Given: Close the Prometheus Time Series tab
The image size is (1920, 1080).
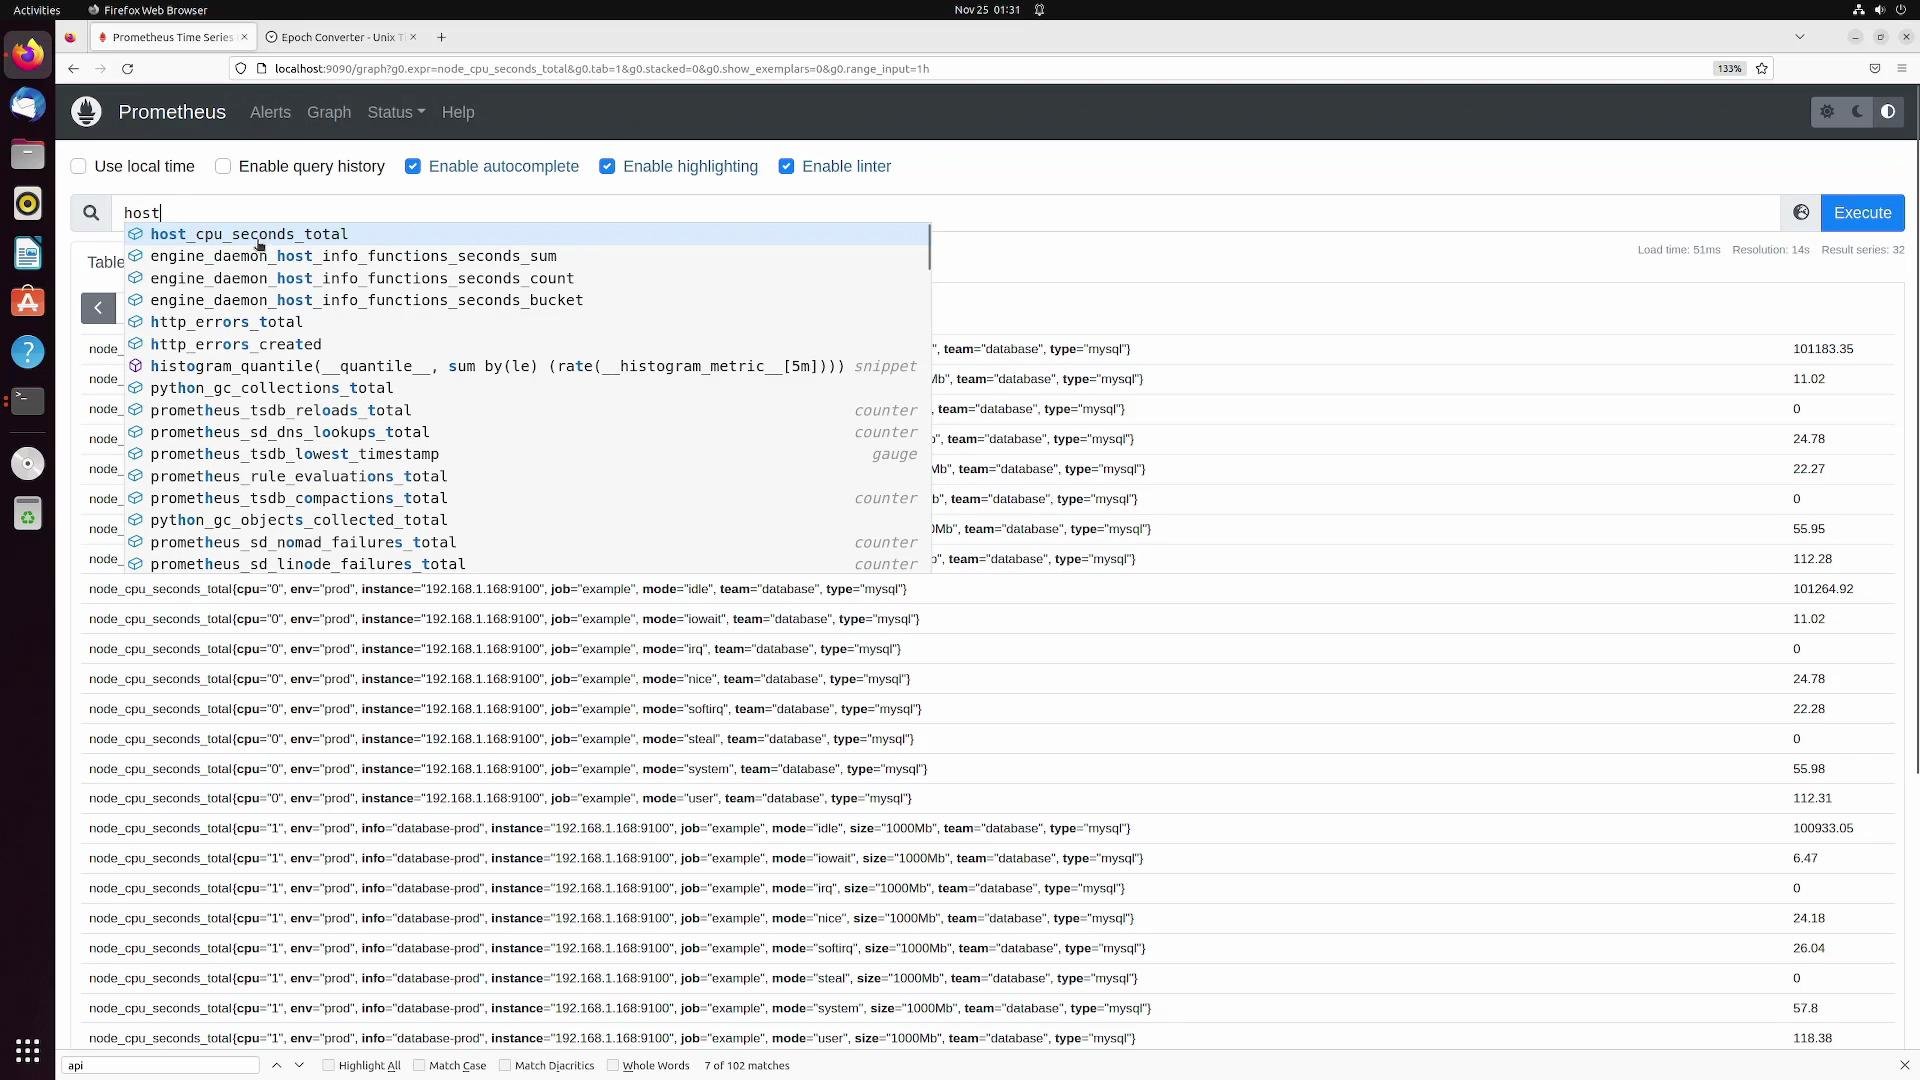Looking at the screenshot, I should point(244,37).
